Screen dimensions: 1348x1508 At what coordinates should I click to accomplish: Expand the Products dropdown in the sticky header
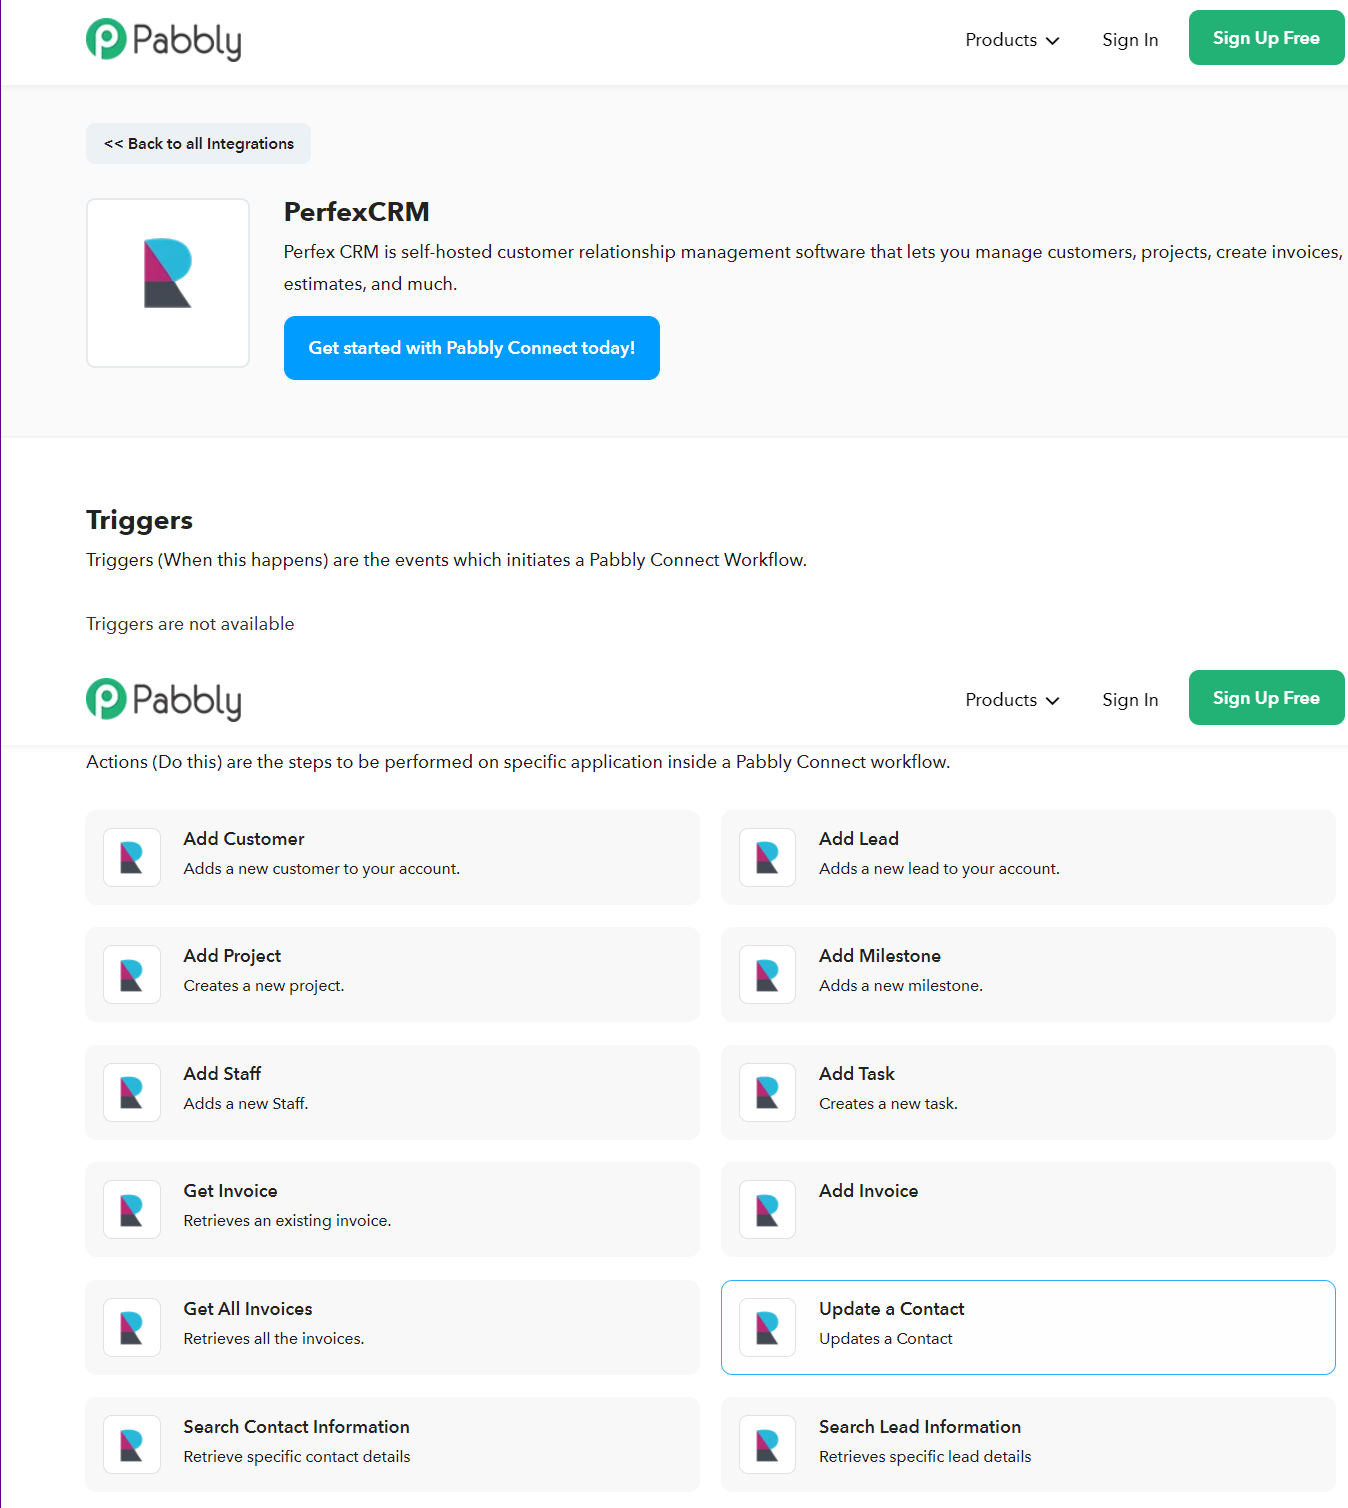1012,700
